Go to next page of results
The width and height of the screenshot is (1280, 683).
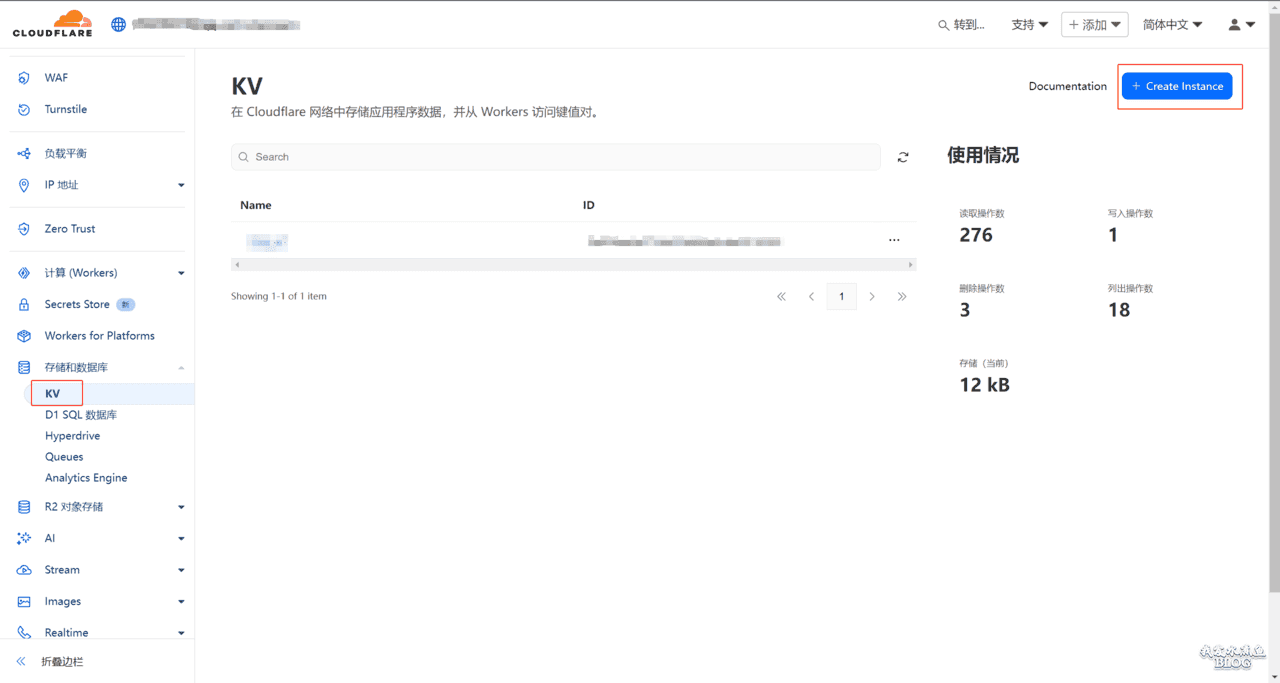click(x=872, y=297)
